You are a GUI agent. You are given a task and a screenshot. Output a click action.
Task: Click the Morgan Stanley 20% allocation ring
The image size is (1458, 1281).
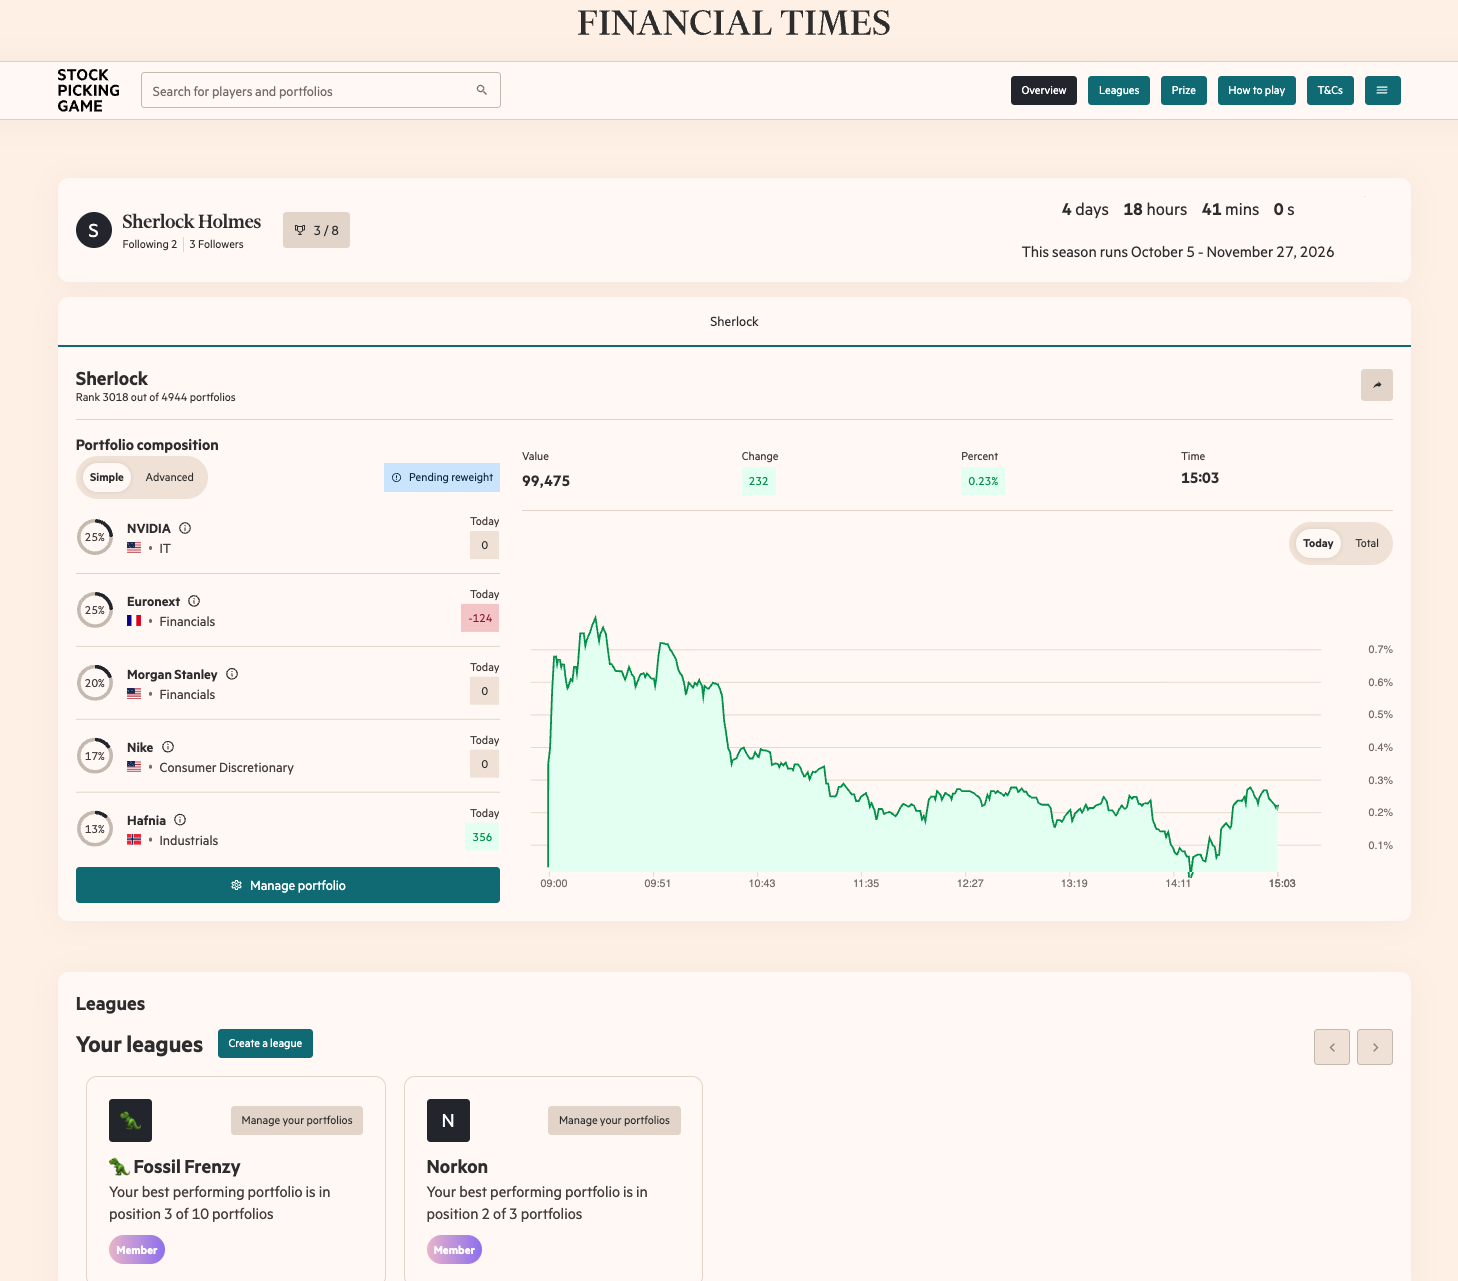click(x=95, y=683)
